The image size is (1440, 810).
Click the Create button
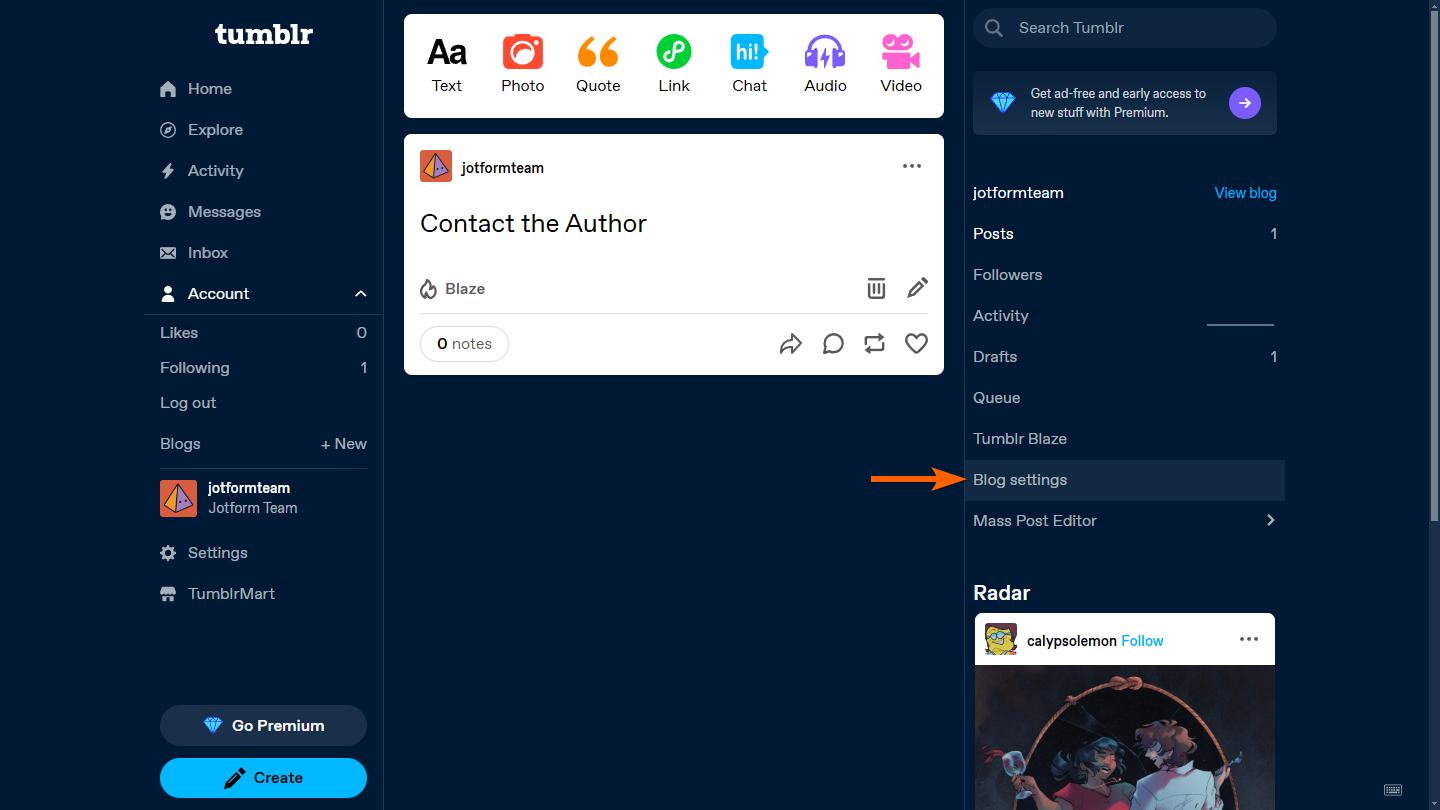[x=264, y=778]
